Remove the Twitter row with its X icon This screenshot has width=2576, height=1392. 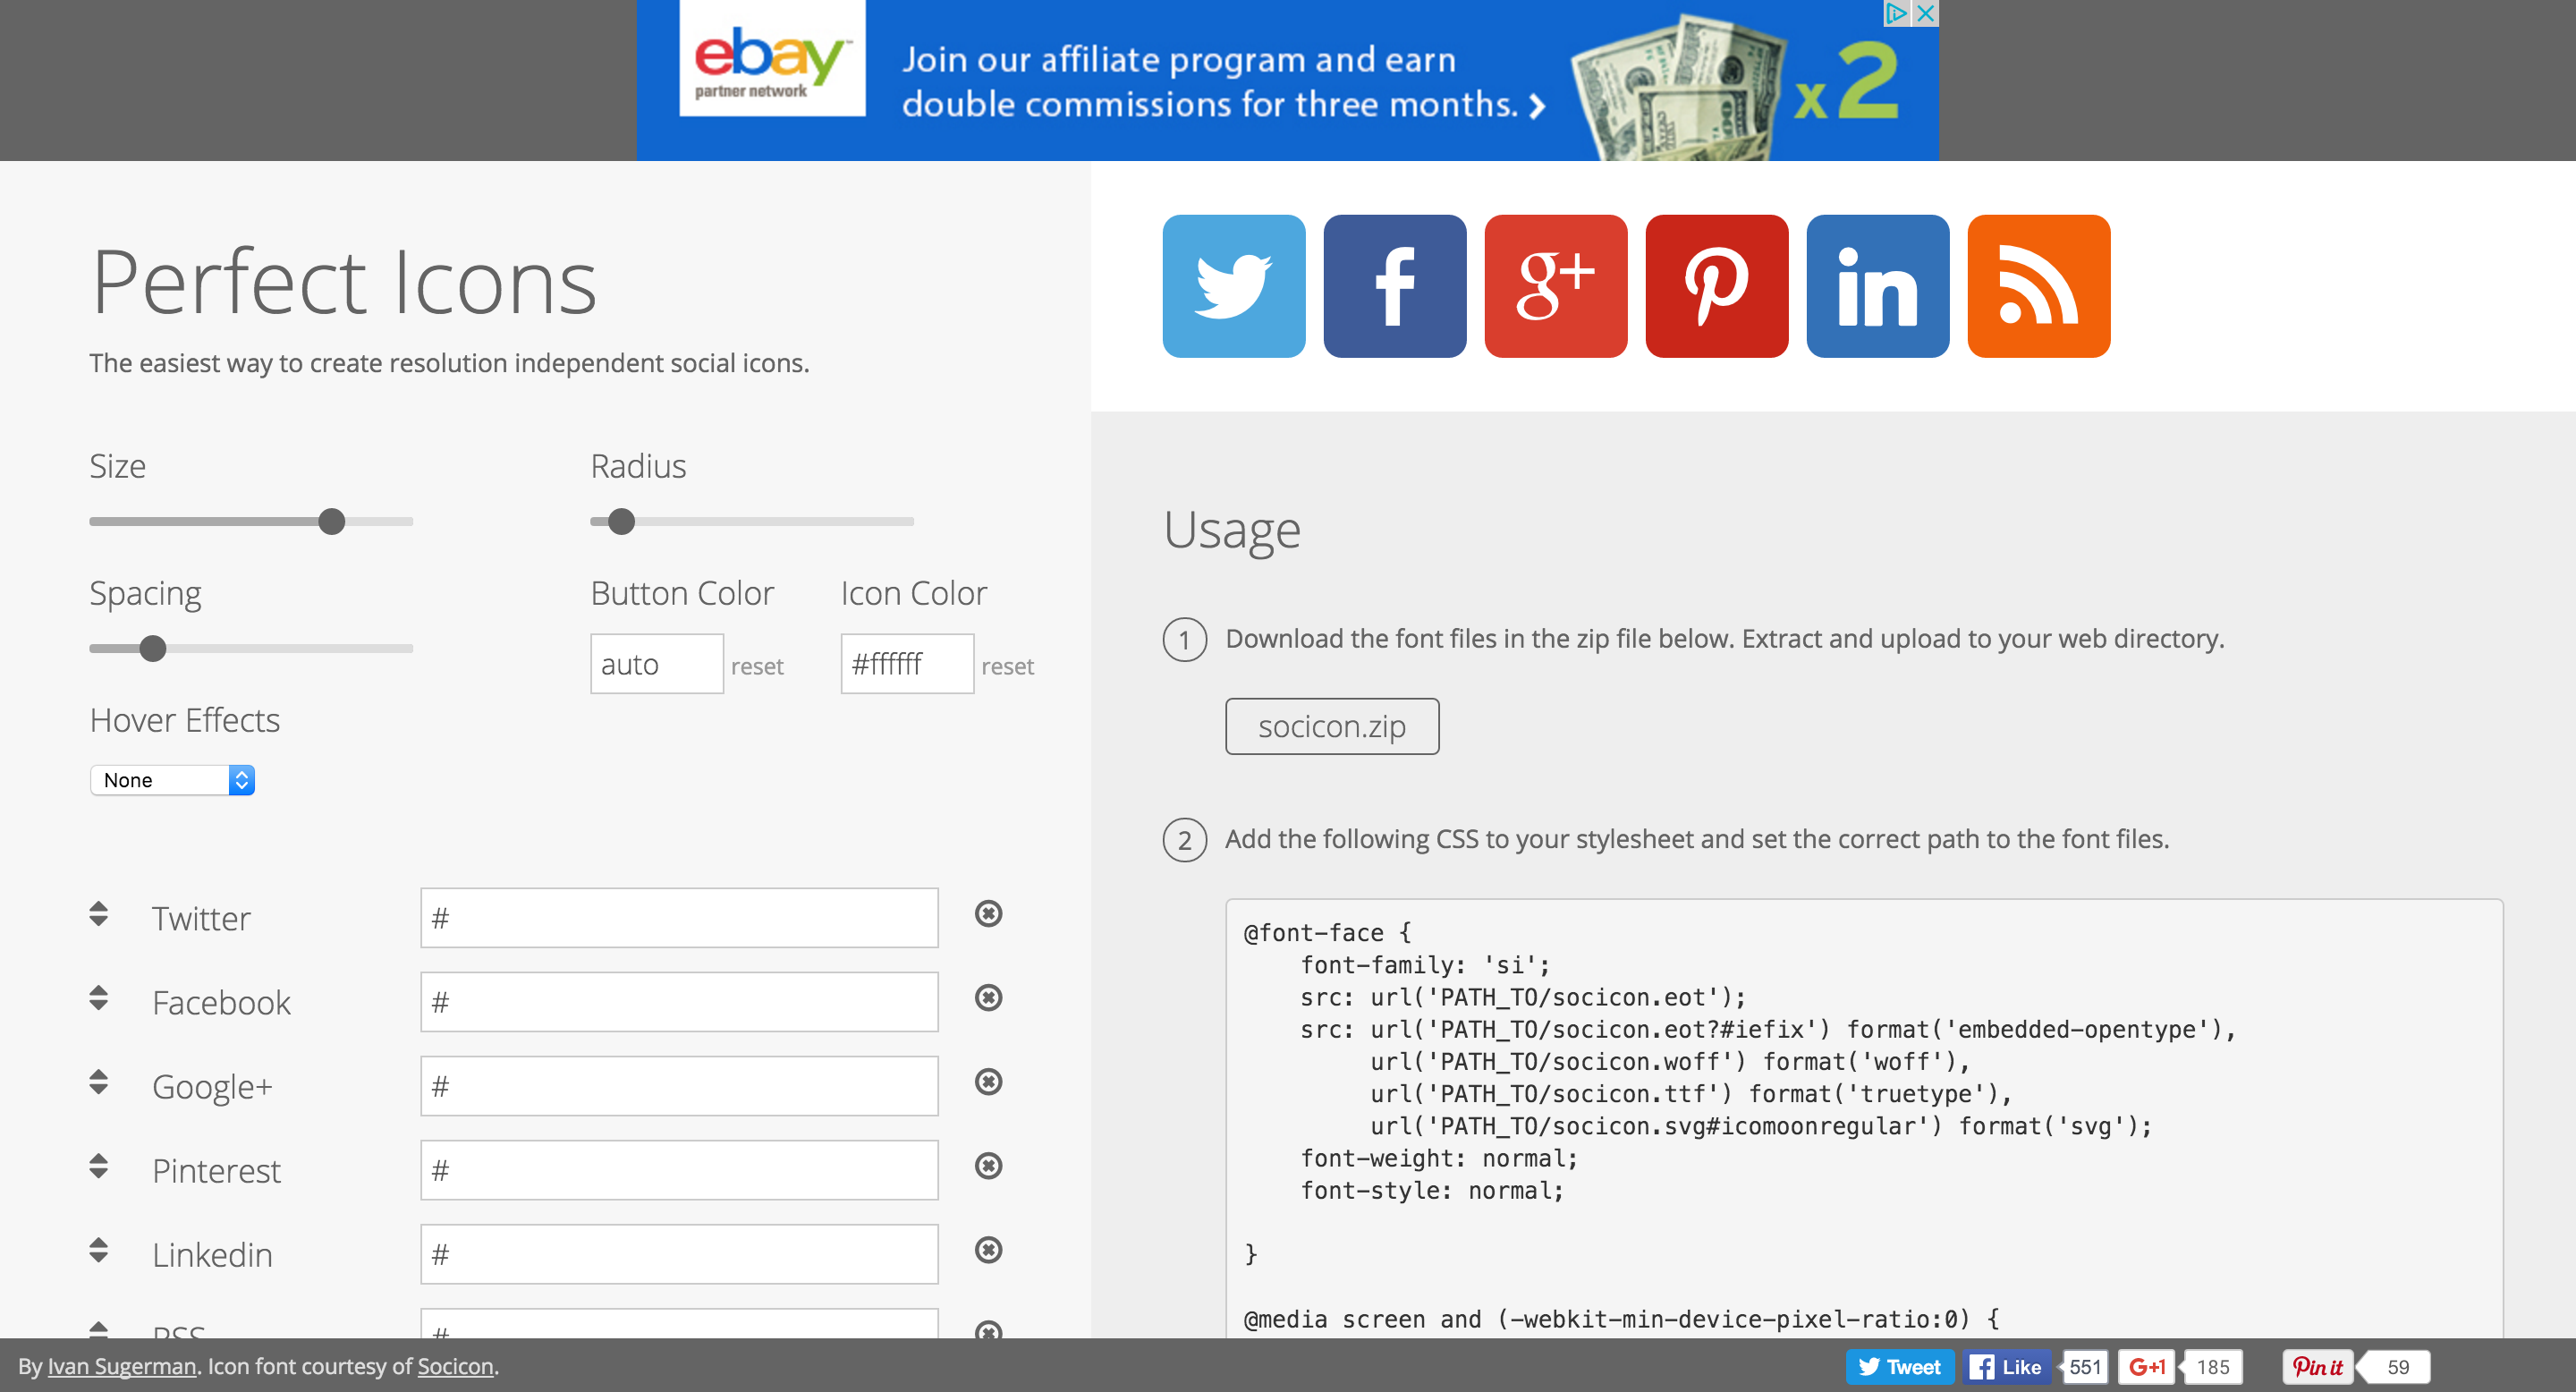pyautogui.click(x=988, y=913)
